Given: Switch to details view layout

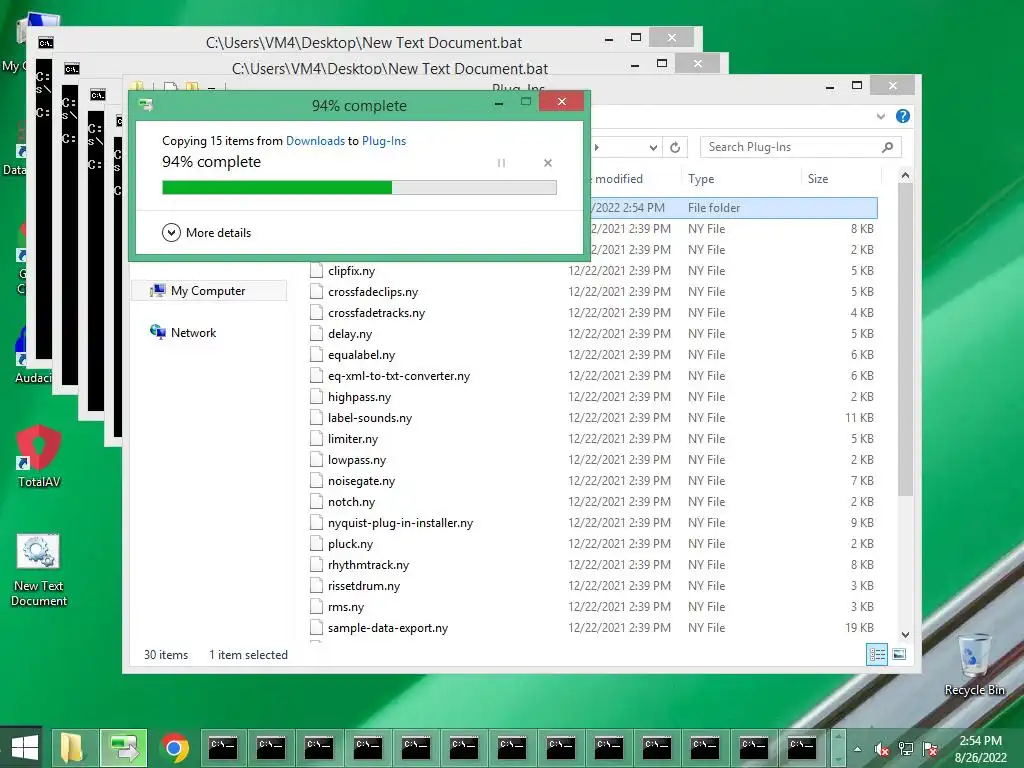Looking at the screenshot, I should tap(876, 654).
